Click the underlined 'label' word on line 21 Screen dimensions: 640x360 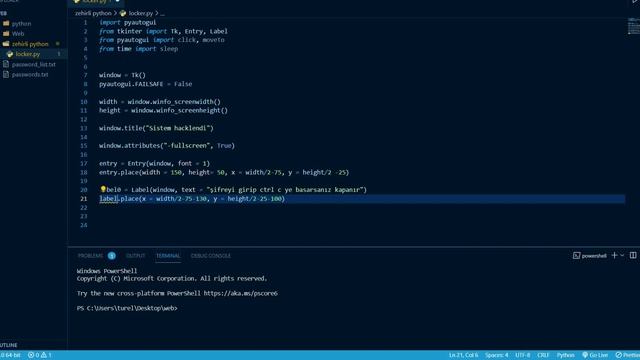click(x=109, y=199)
